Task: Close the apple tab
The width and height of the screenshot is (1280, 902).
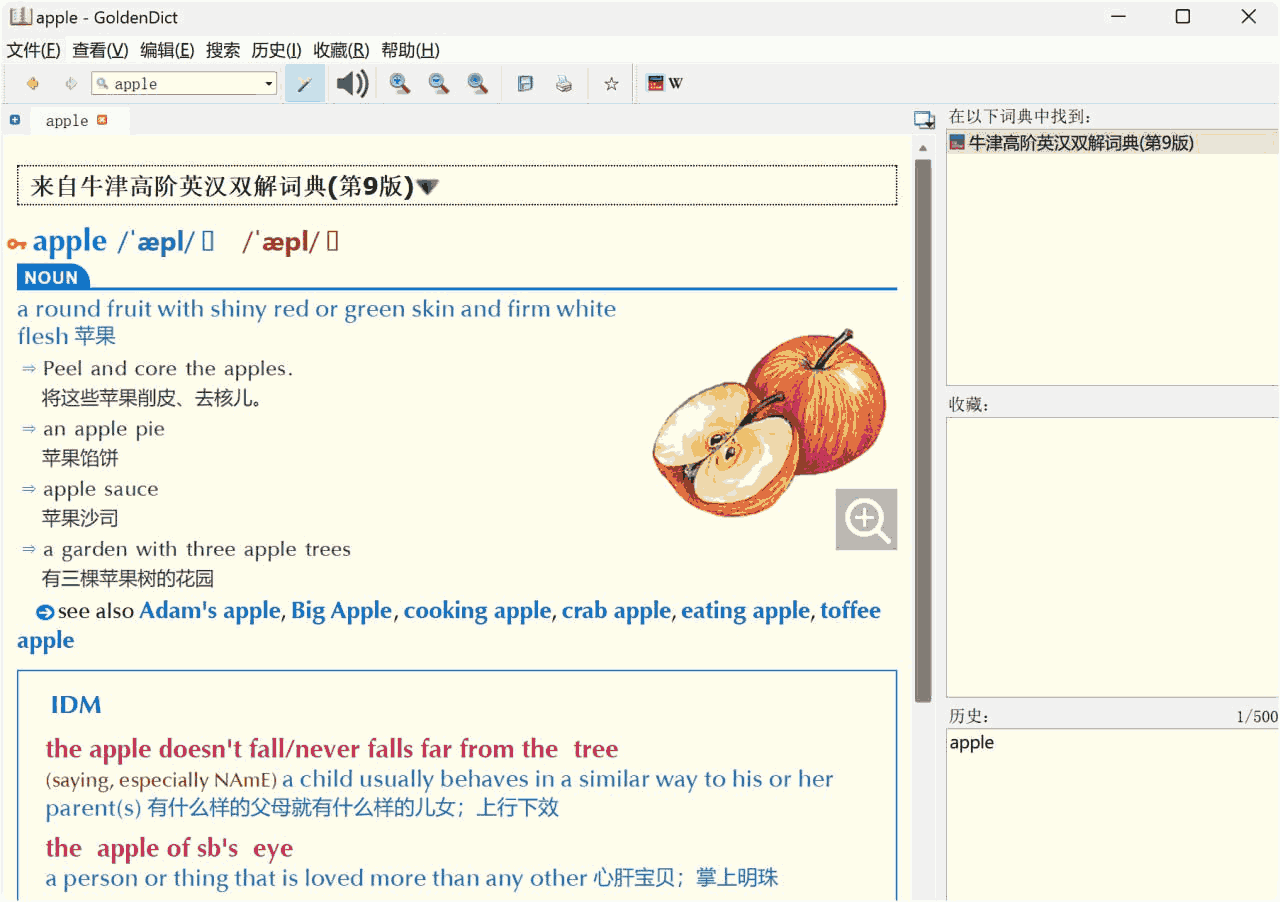Action: pyautogui.click(x=102, y=120)
